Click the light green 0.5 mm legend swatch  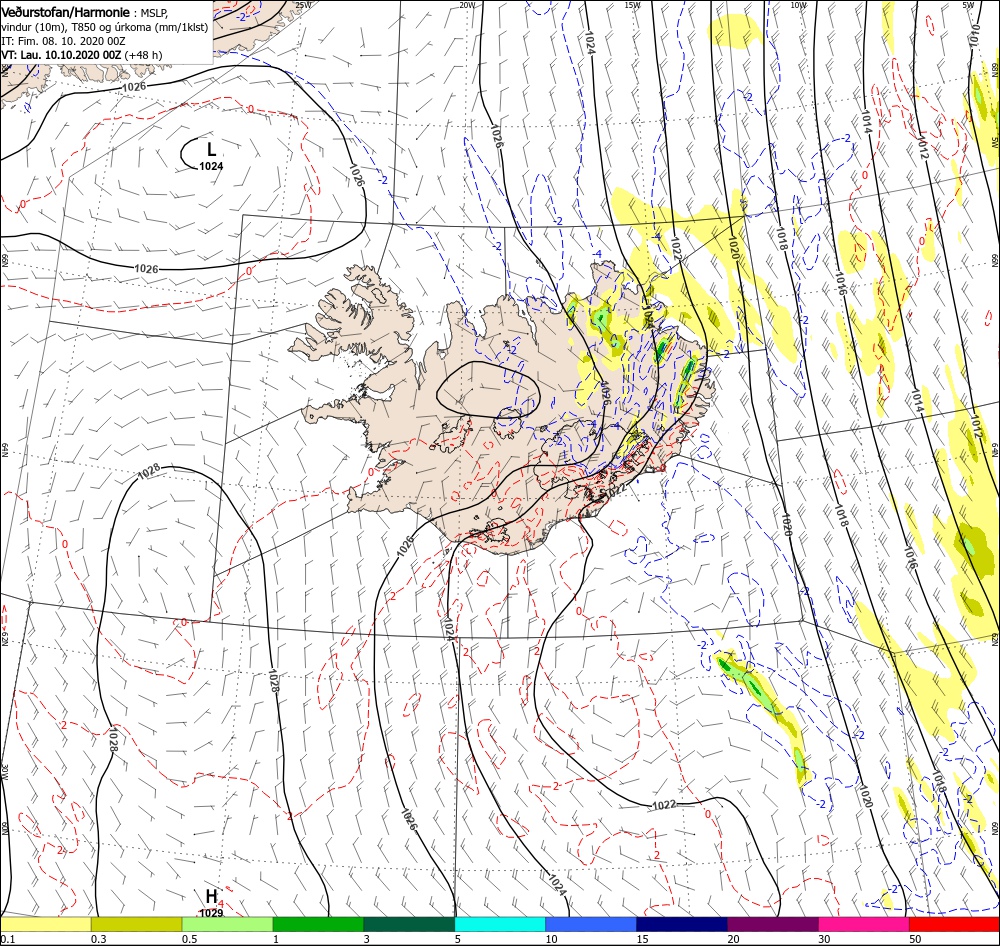click(x=227, y=924)
